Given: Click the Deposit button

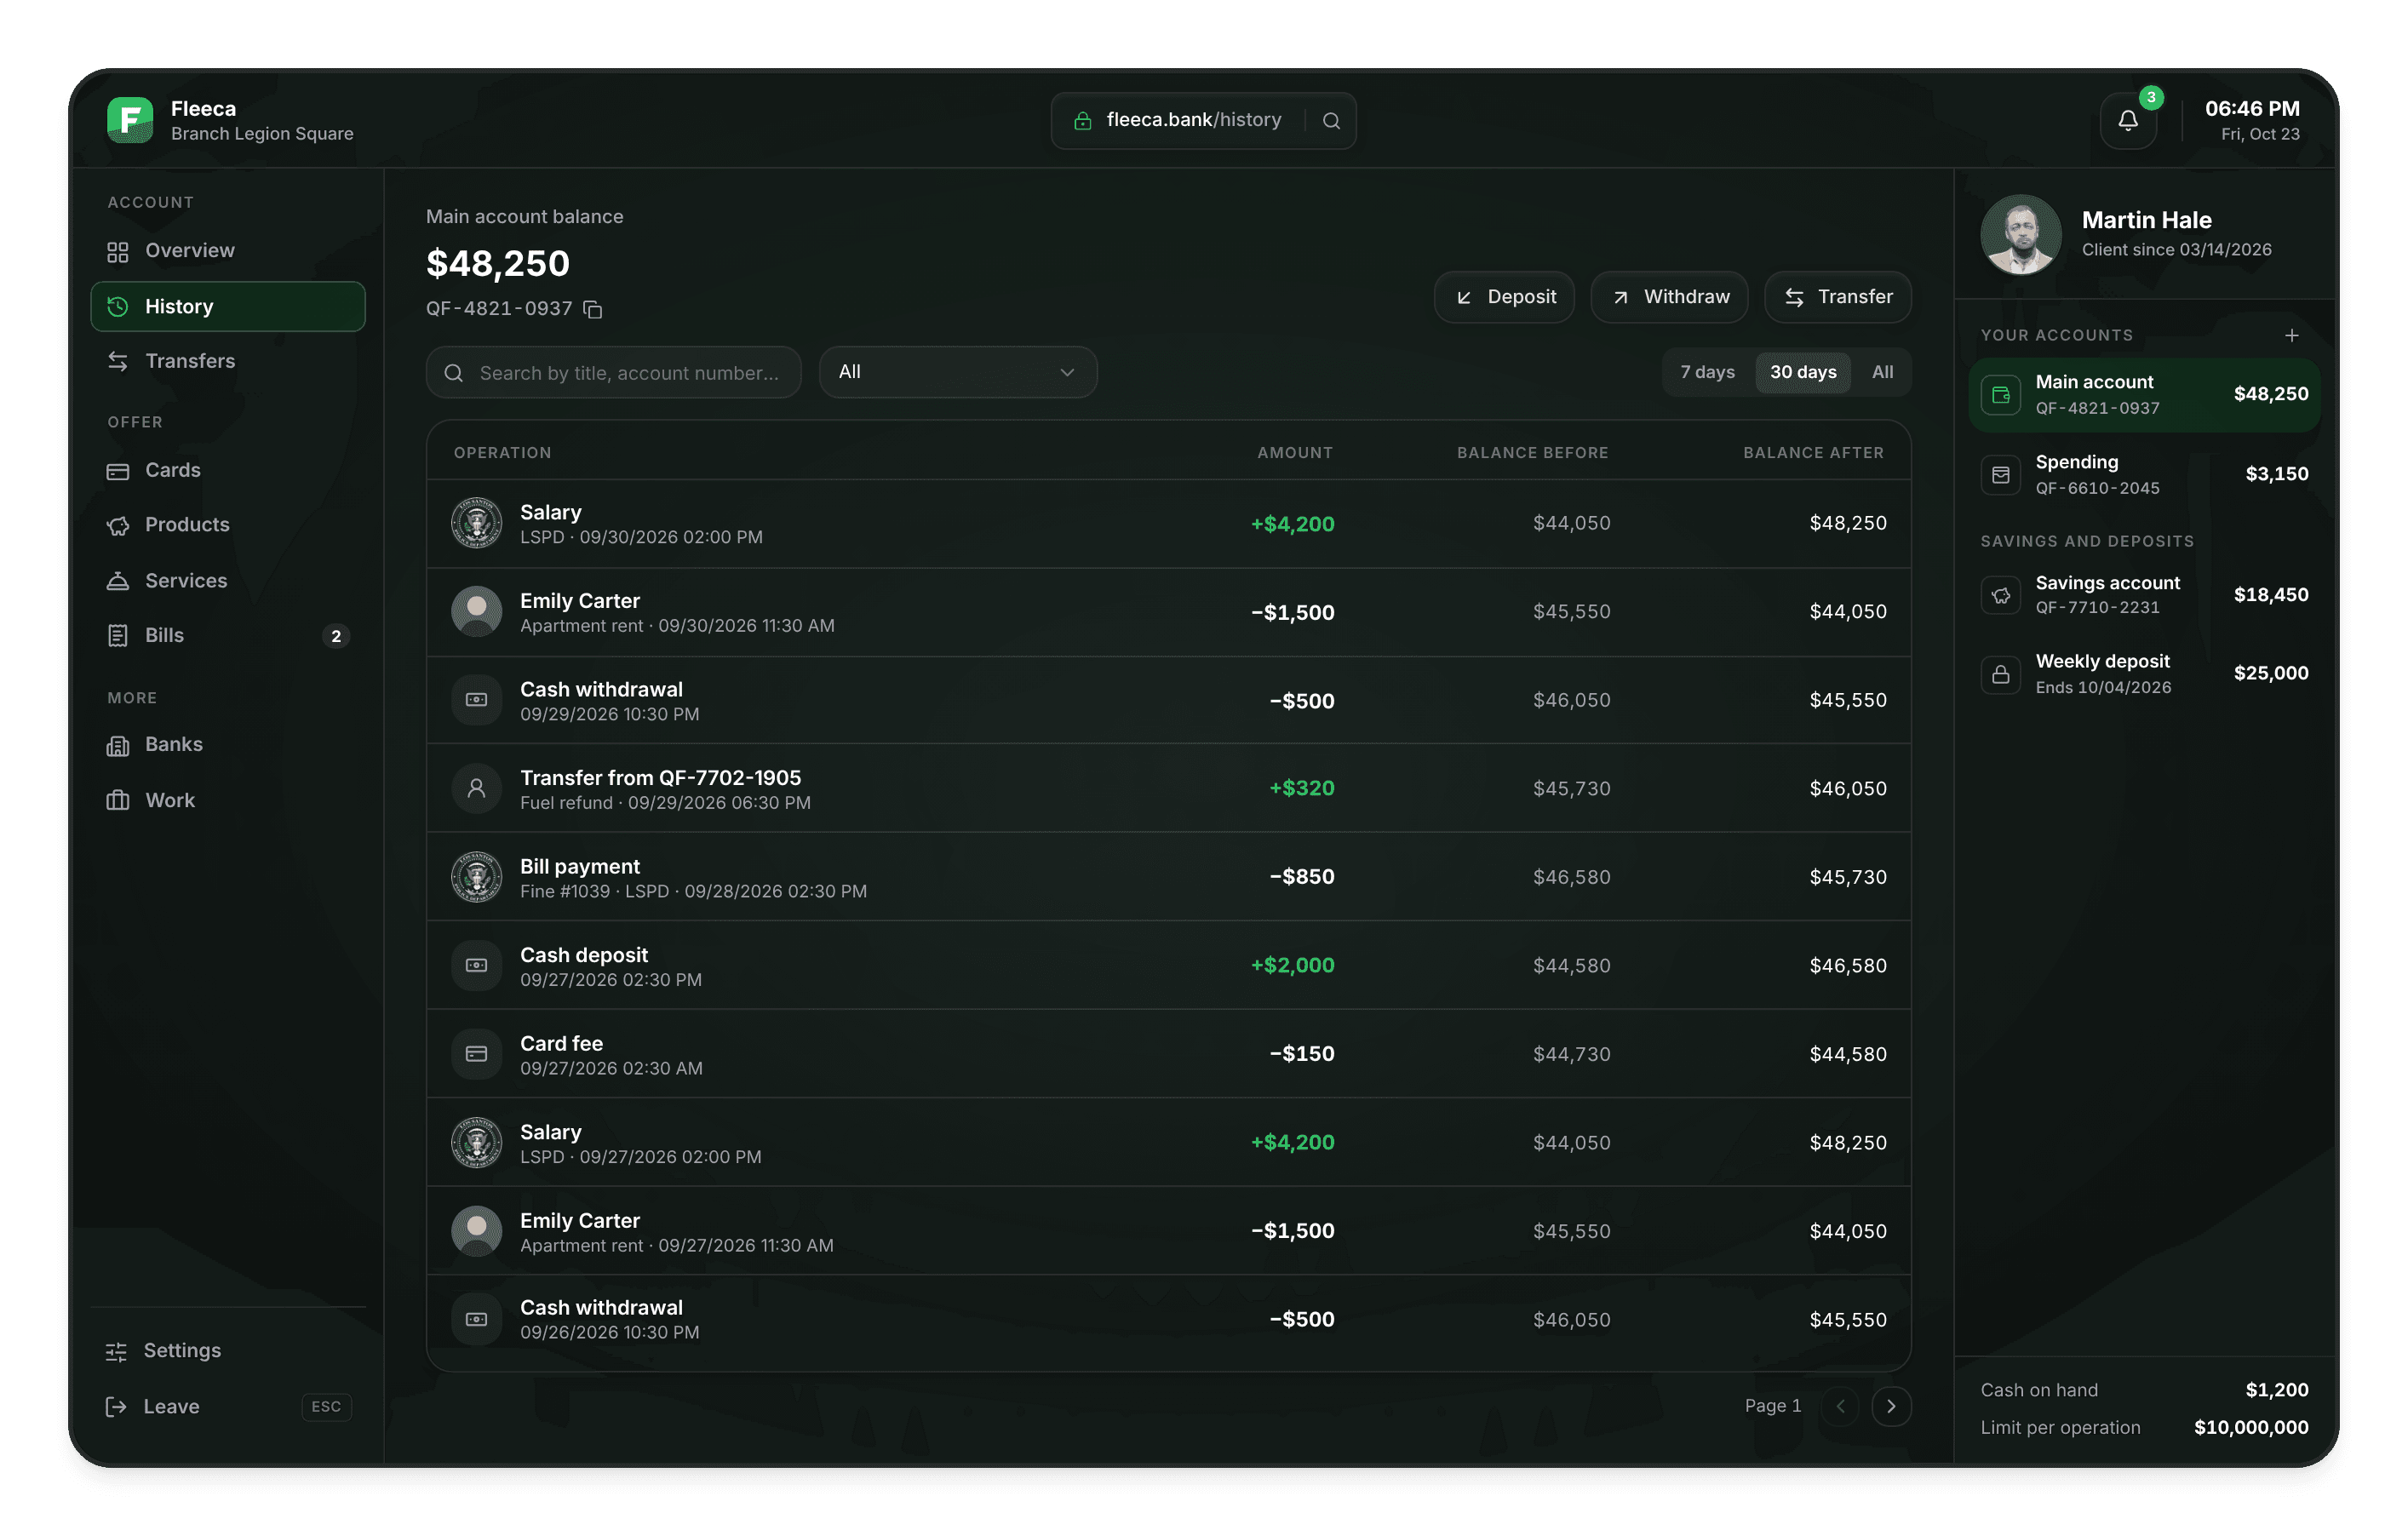Looking at the screenshot, I should point(1504,297).
